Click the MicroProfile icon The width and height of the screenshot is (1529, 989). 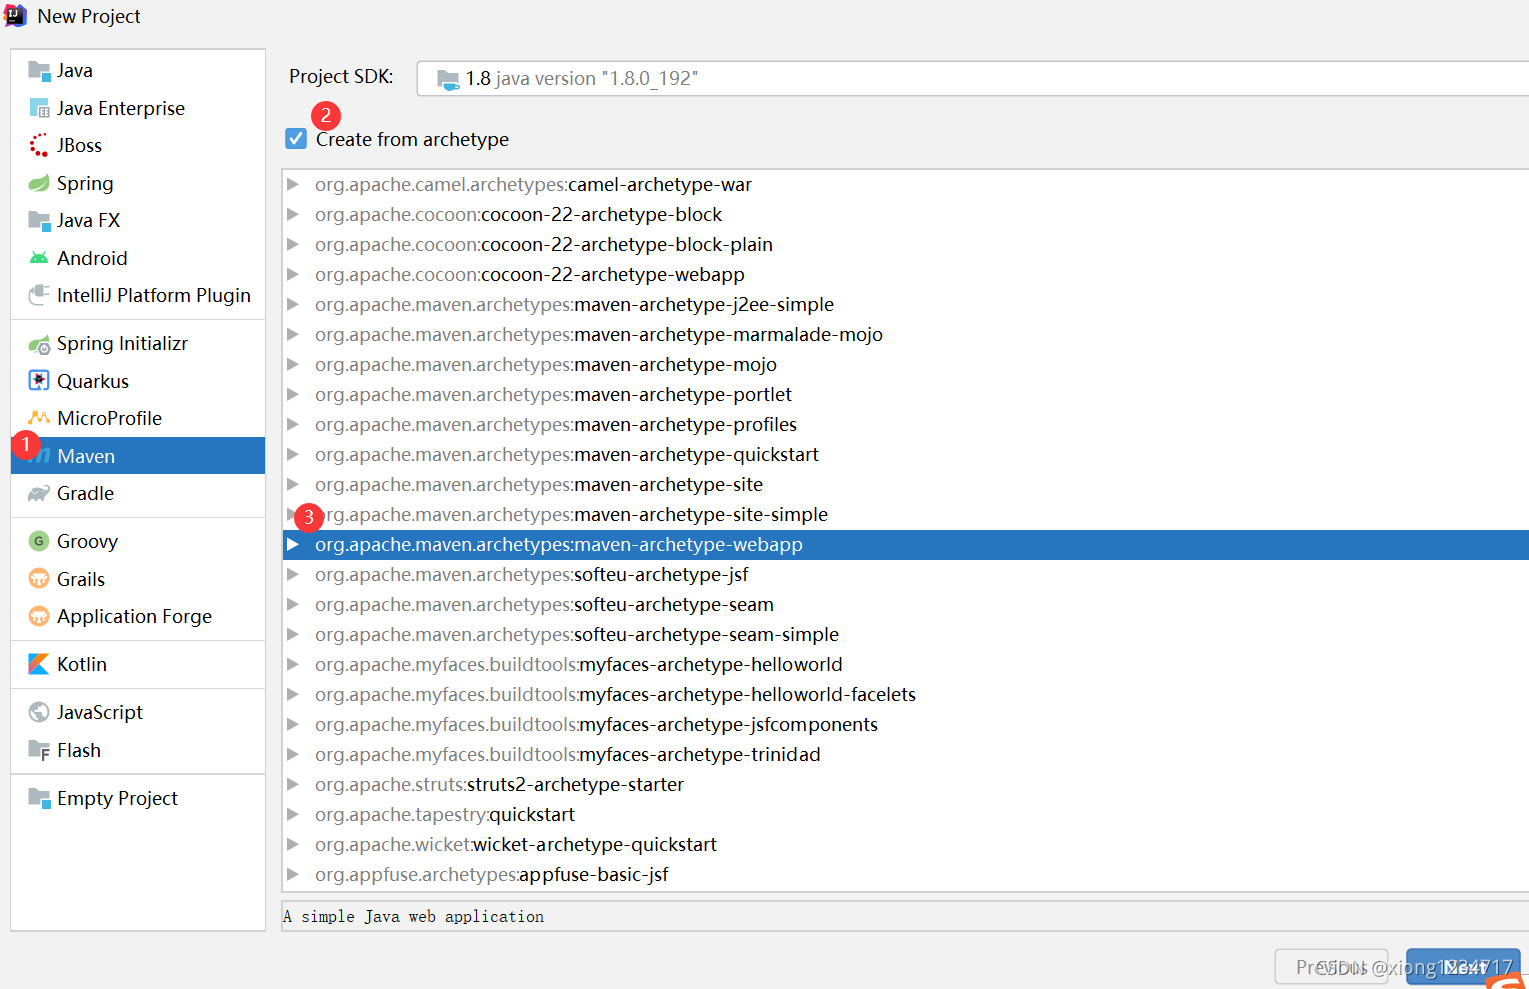[x=39, y=418]
